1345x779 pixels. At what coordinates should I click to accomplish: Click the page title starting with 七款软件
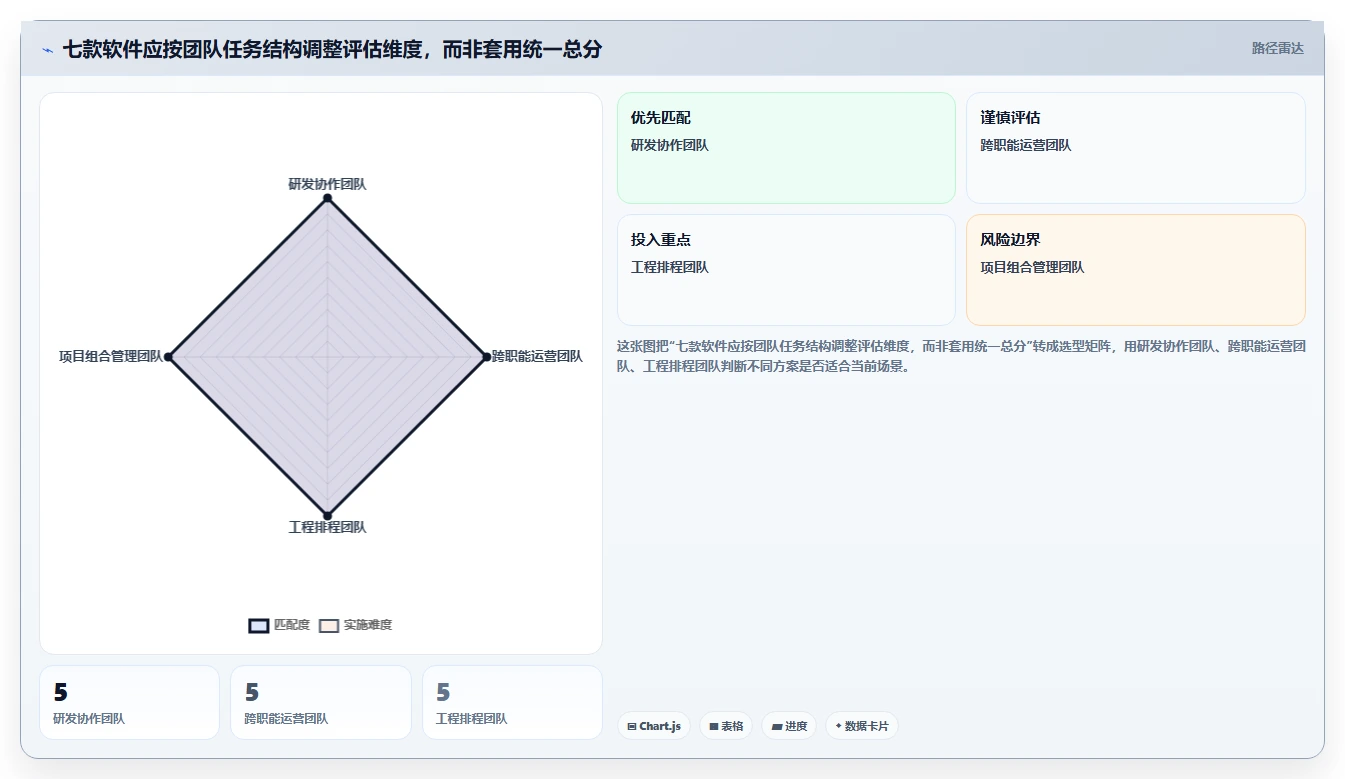click(x=332, y=49)
